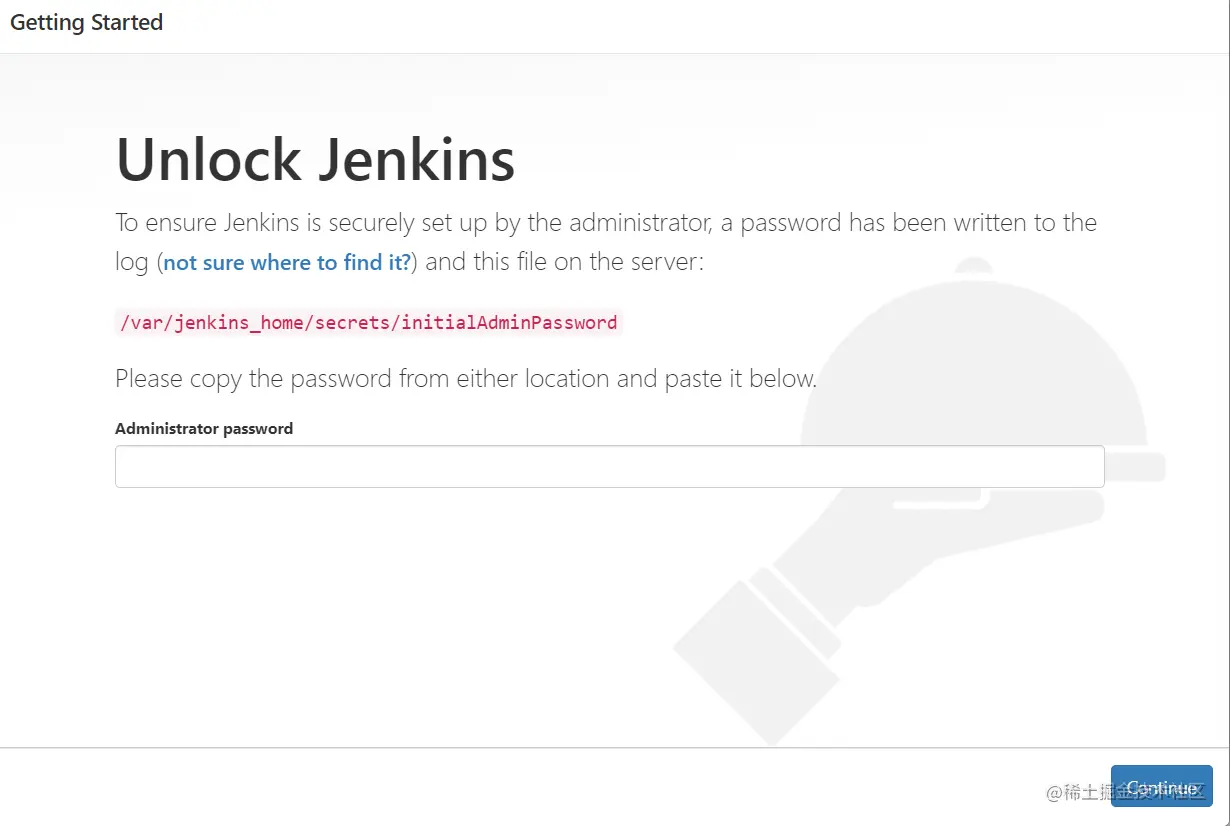Click the Administrator password label

click(204, 429)
